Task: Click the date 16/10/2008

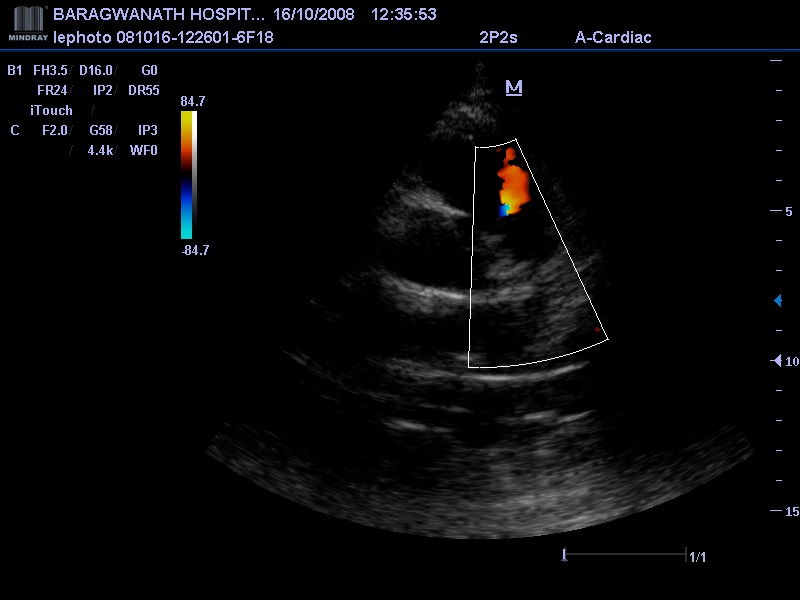Action: pyautogui.click(x=313, y=14)
